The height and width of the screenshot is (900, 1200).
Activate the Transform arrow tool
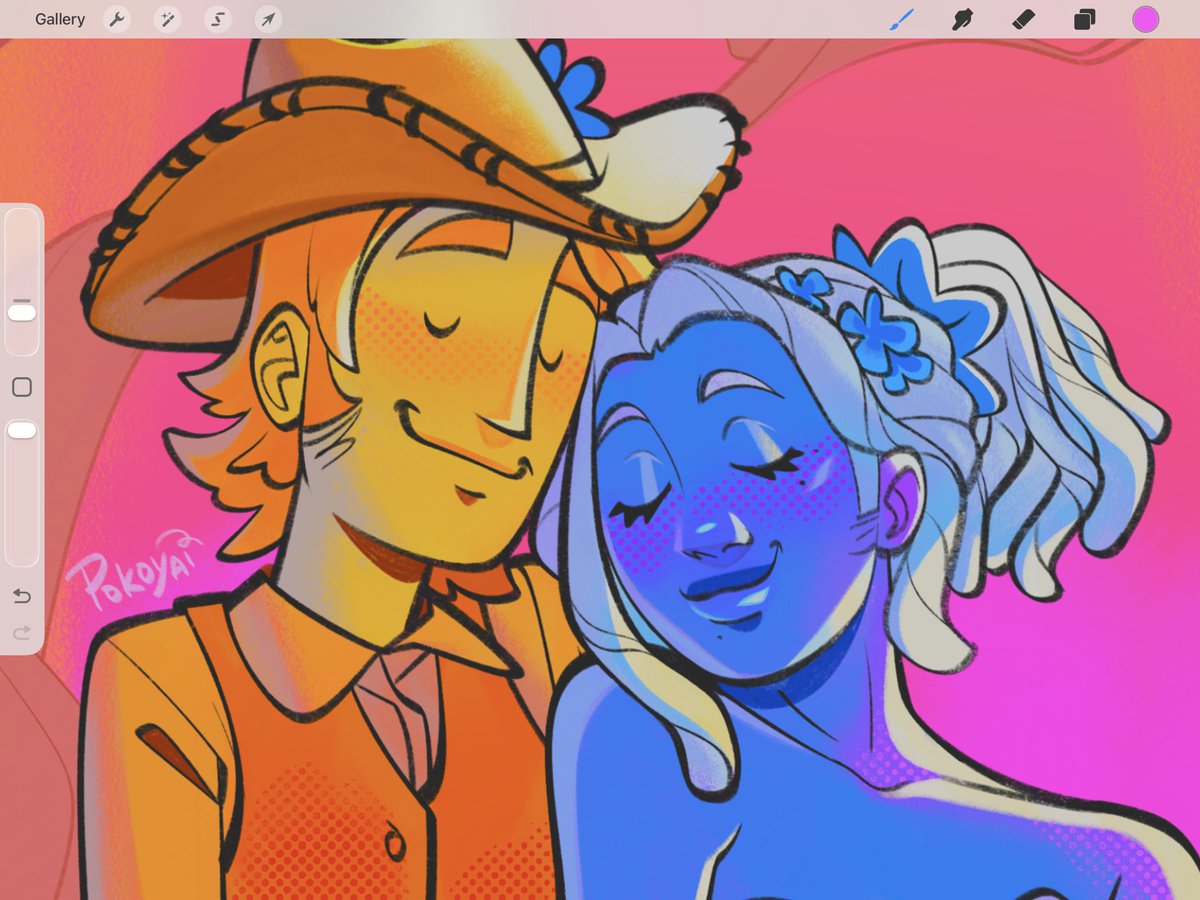tap(268, 19)
